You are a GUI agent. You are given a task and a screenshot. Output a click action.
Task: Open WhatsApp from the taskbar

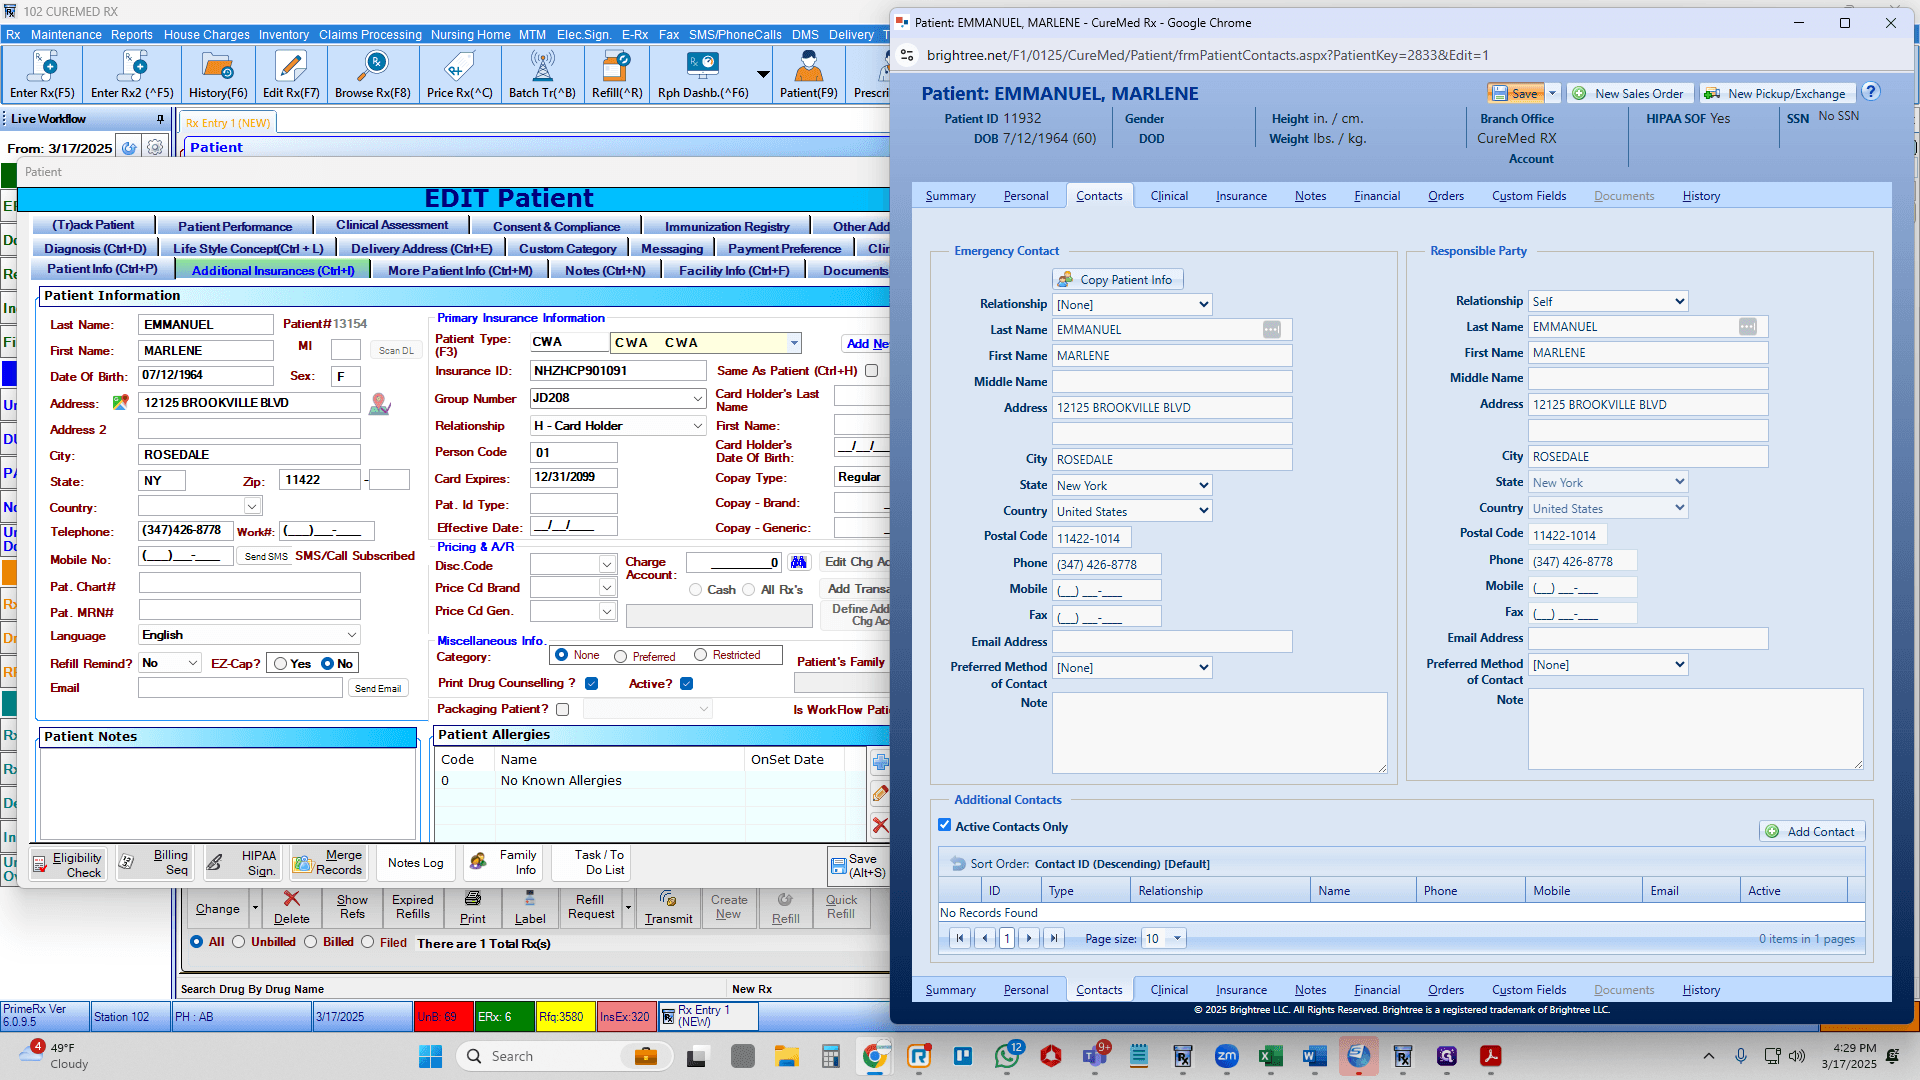[x=1008, y=1056]
